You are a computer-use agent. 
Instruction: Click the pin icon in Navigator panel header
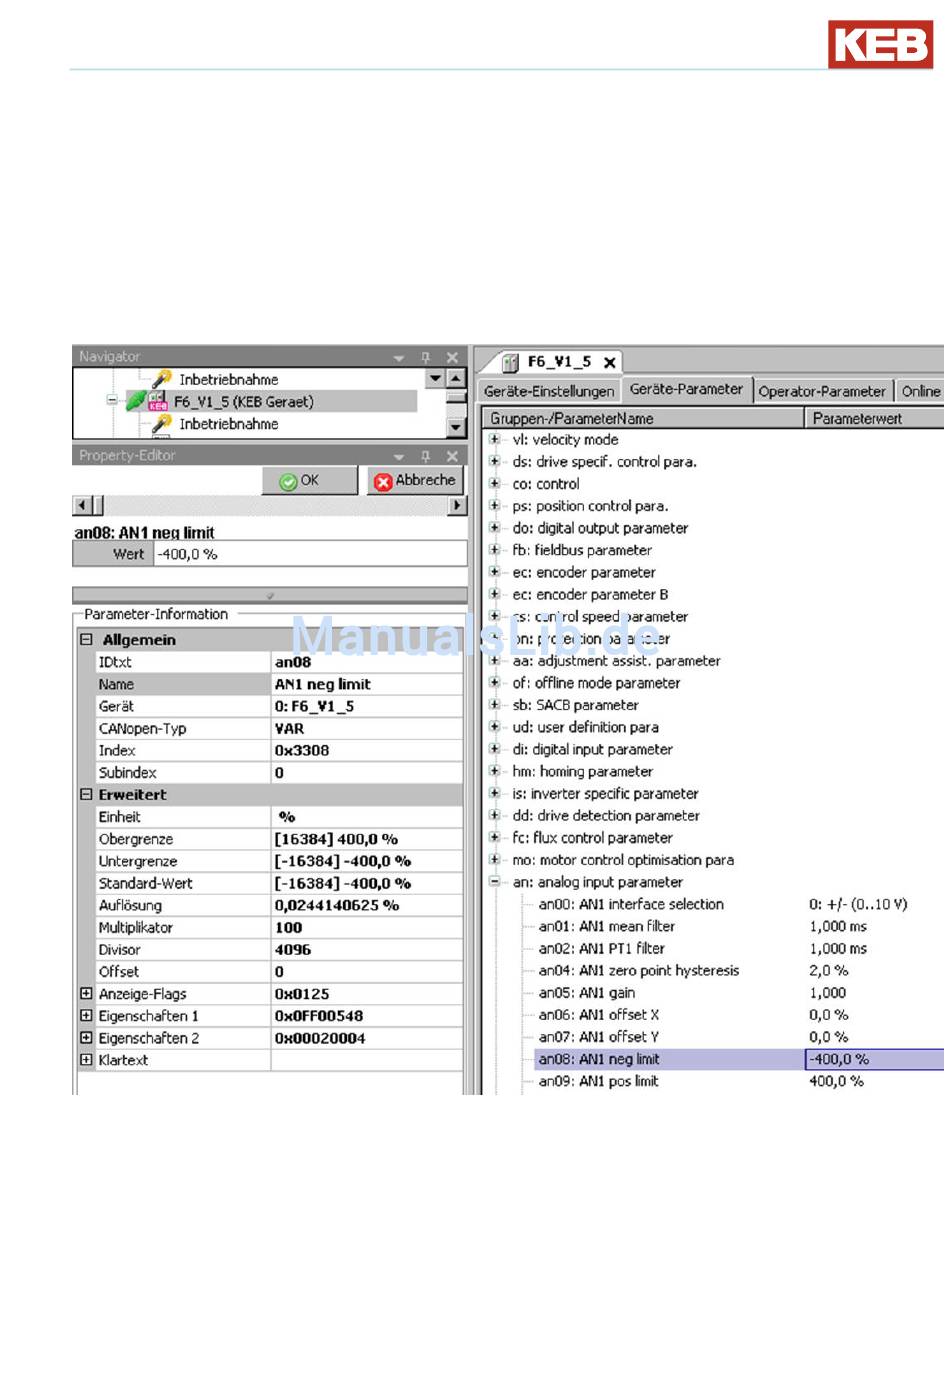[x=425, y=357]
